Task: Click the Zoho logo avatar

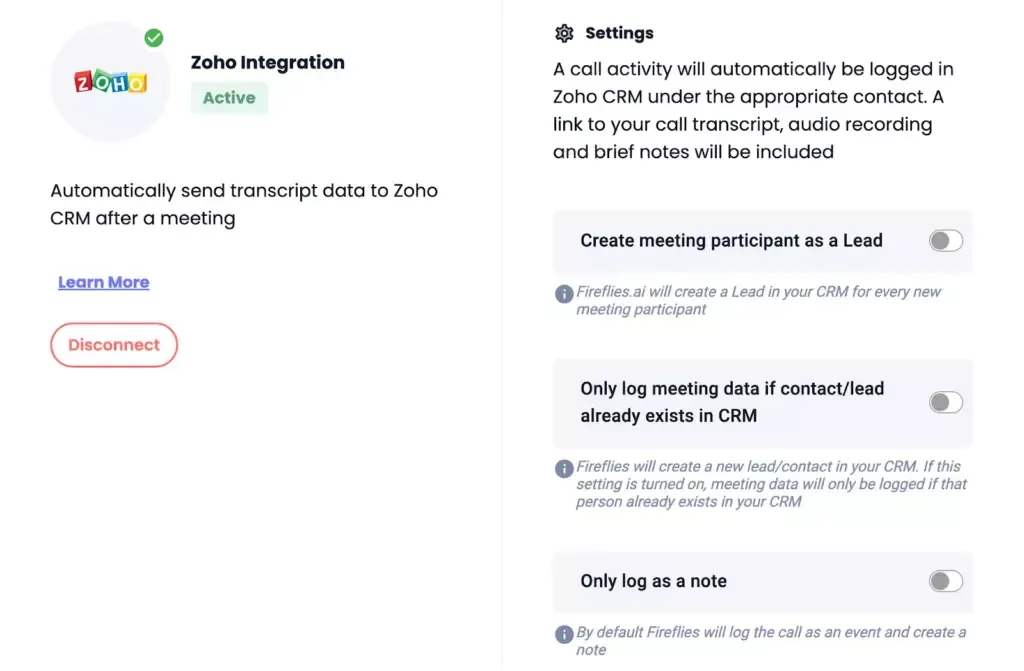Action: pyautogui.click(x=110, y=80)
